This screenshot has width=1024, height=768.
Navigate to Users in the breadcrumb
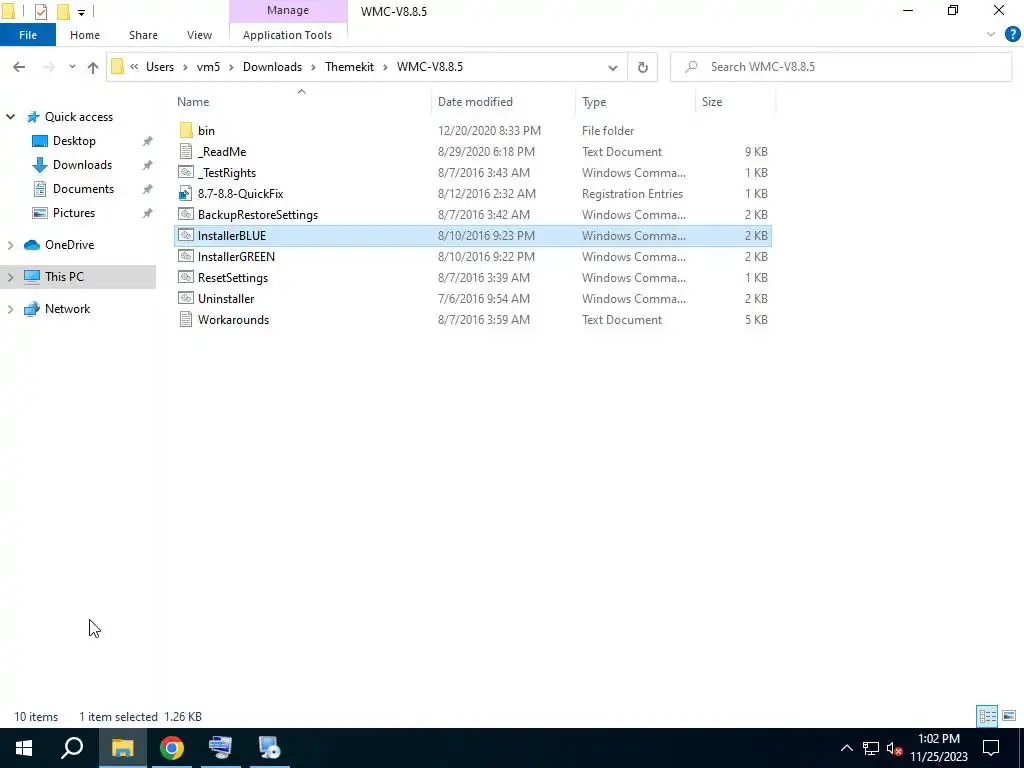point(160,67)
